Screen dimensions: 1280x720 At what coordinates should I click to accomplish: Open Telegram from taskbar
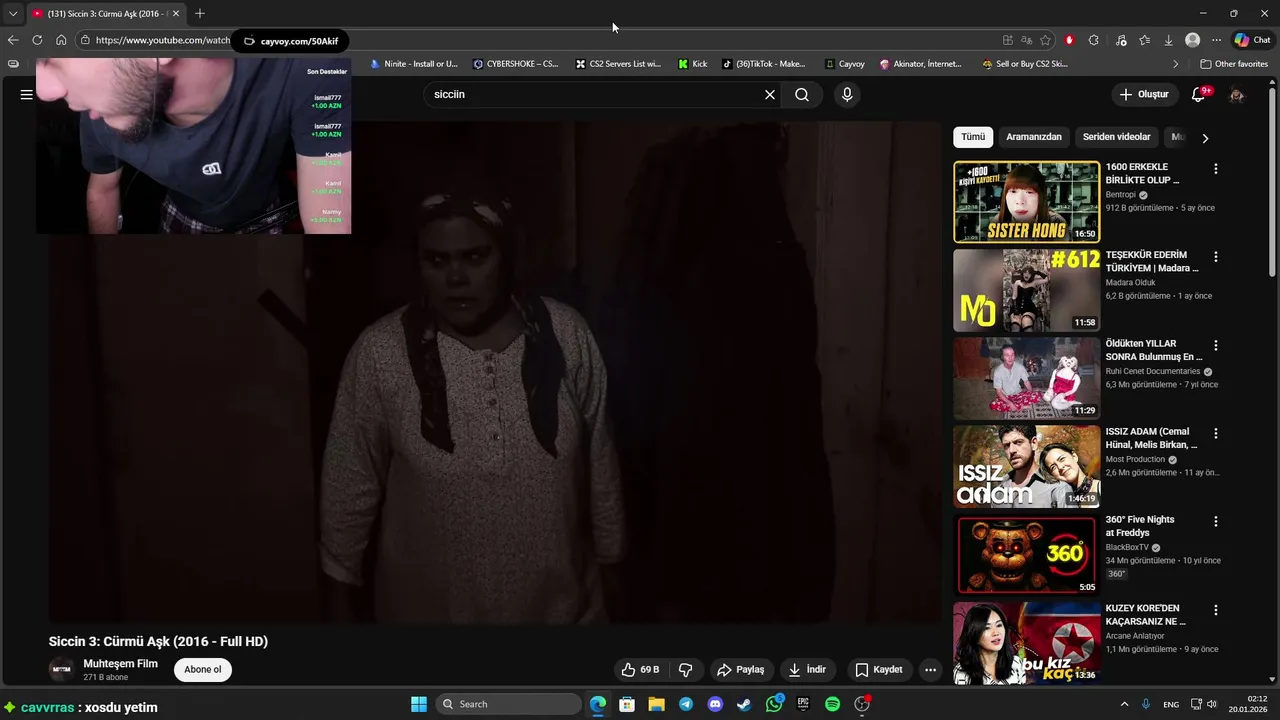point(685,704)
